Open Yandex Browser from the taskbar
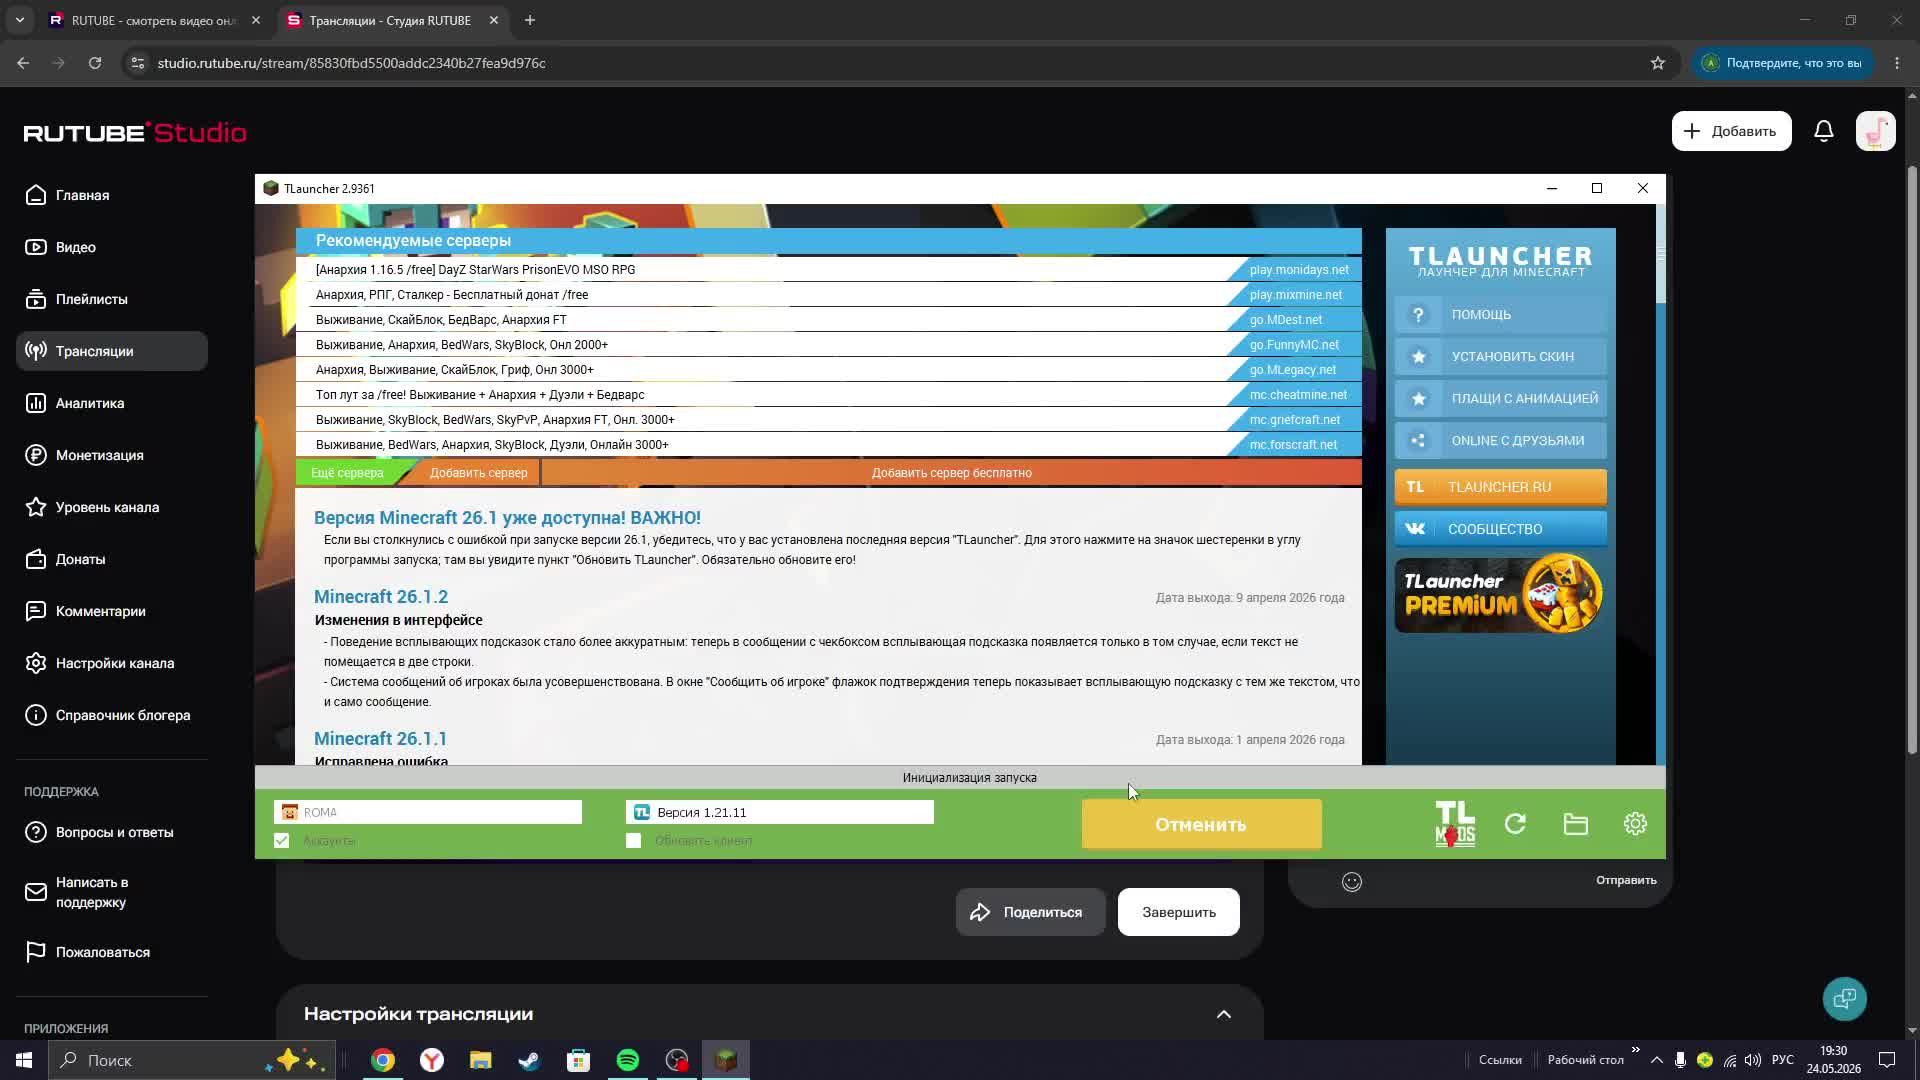The image size is (1920, 1080). 432,1060
